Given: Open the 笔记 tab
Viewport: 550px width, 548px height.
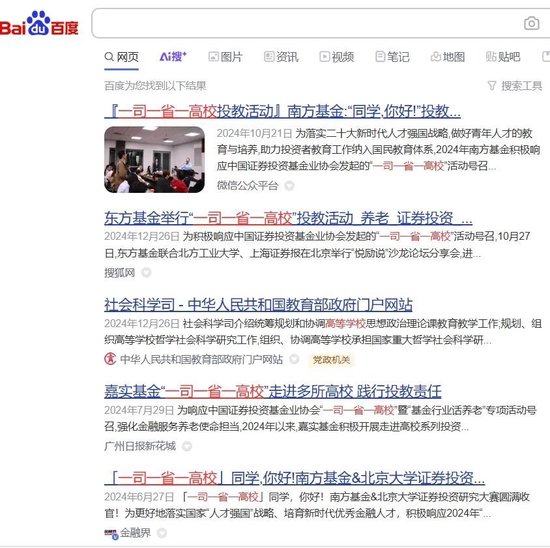Looking at the screenshot, I should pos(392,57).
